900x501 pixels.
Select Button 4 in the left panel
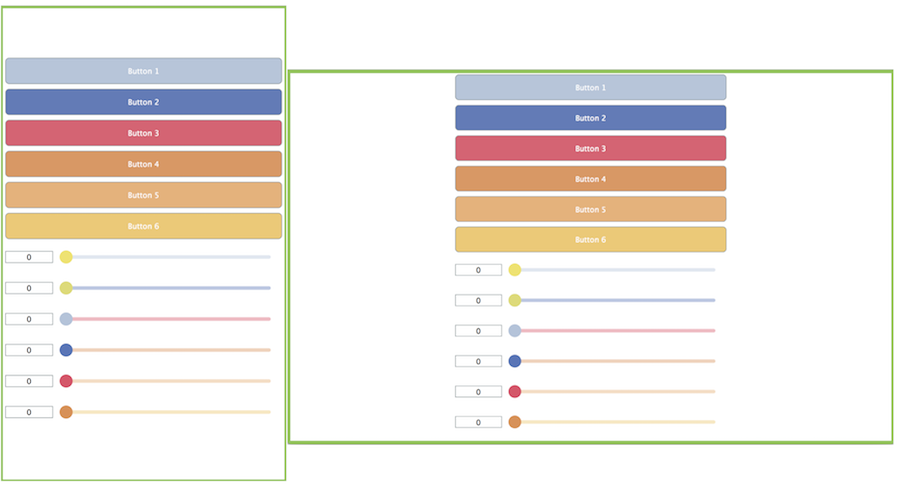point(143,164)
